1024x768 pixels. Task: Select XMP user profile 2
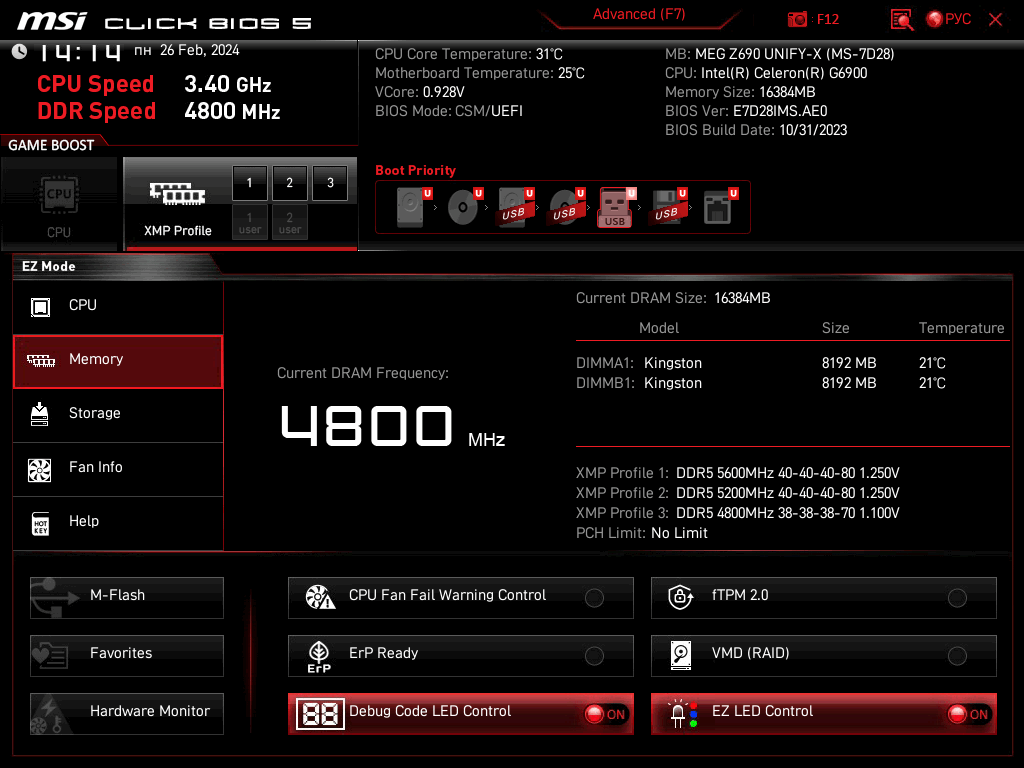pos(290,223)
